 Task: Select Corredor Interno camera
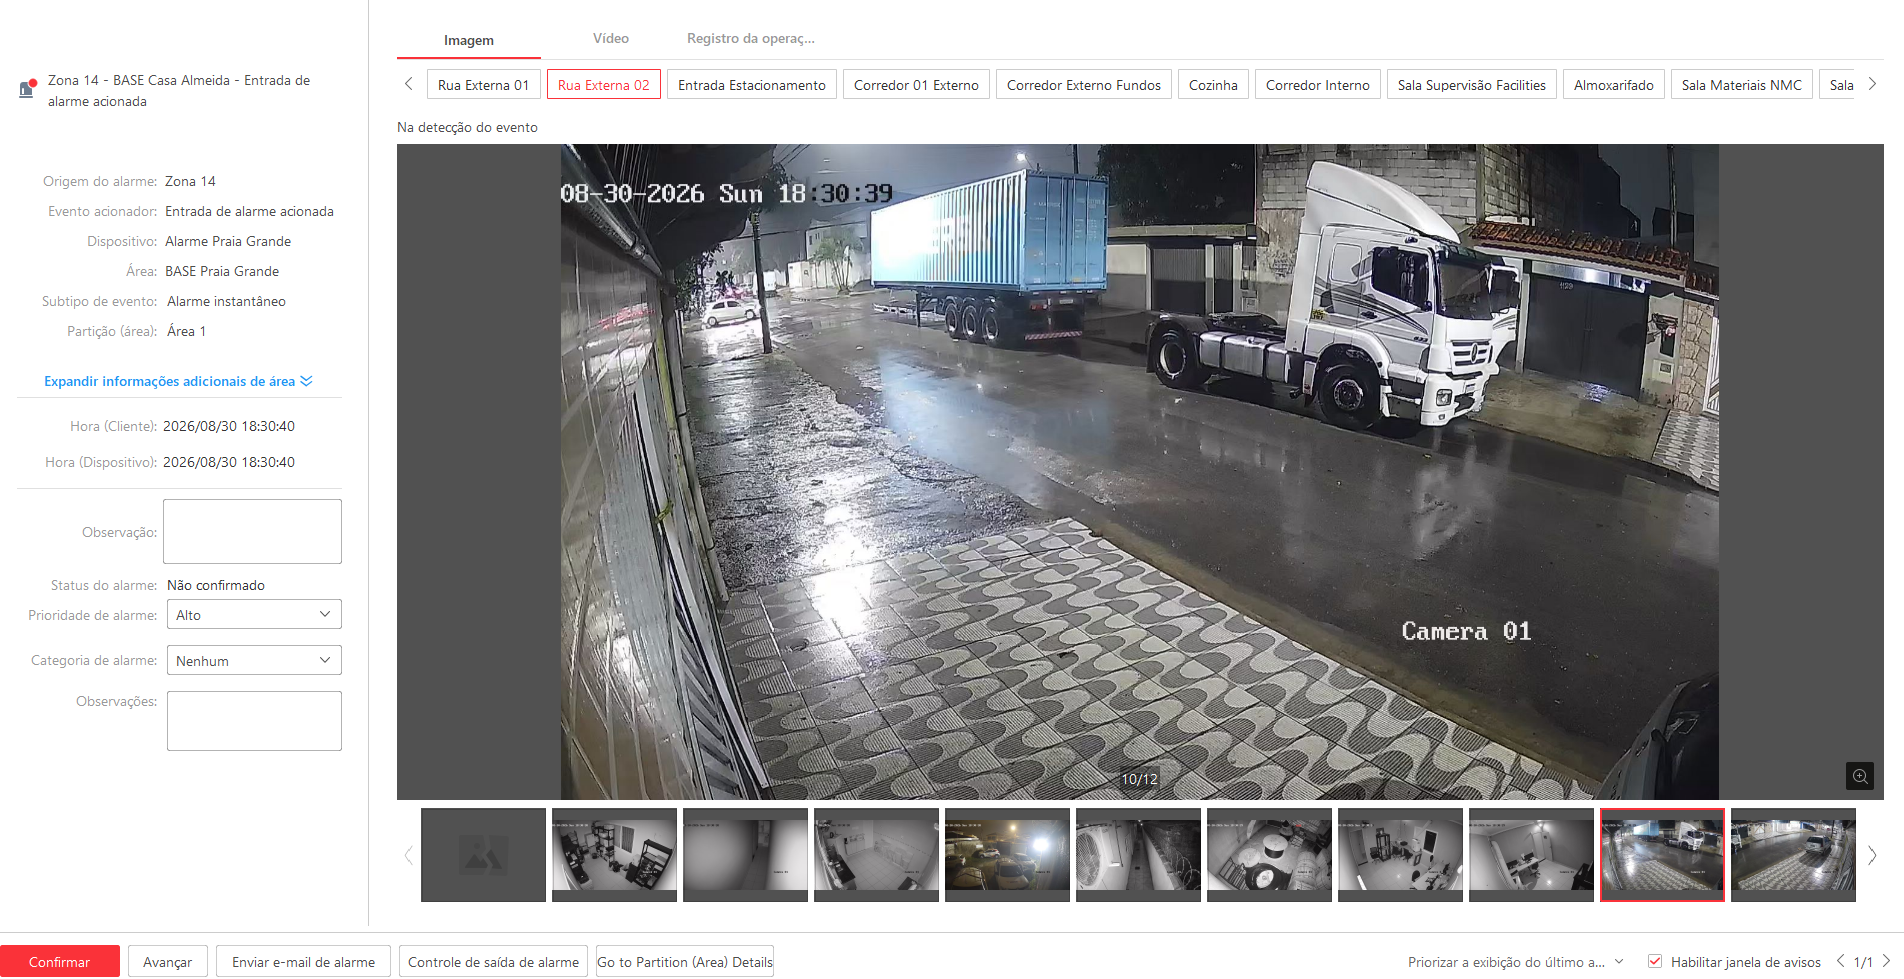click(x=1318, y=85)
